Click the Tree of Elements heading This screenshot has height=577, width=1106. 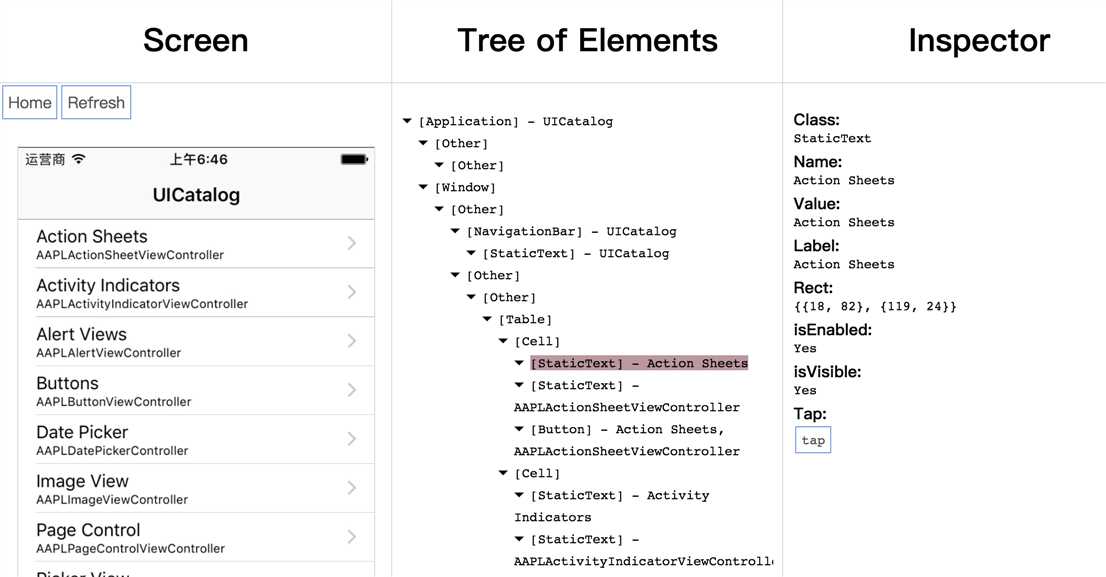587,40
